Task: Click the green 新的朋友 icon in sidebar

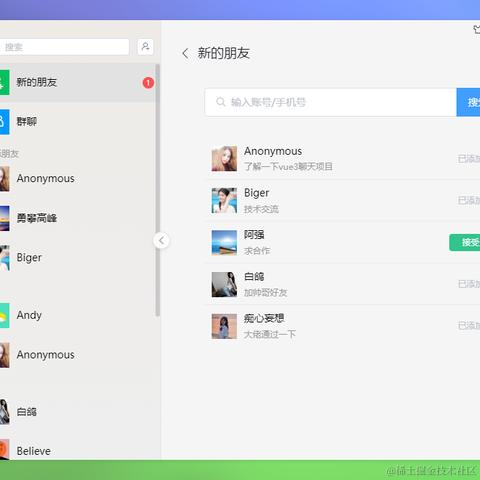Action: coord(4,83)
